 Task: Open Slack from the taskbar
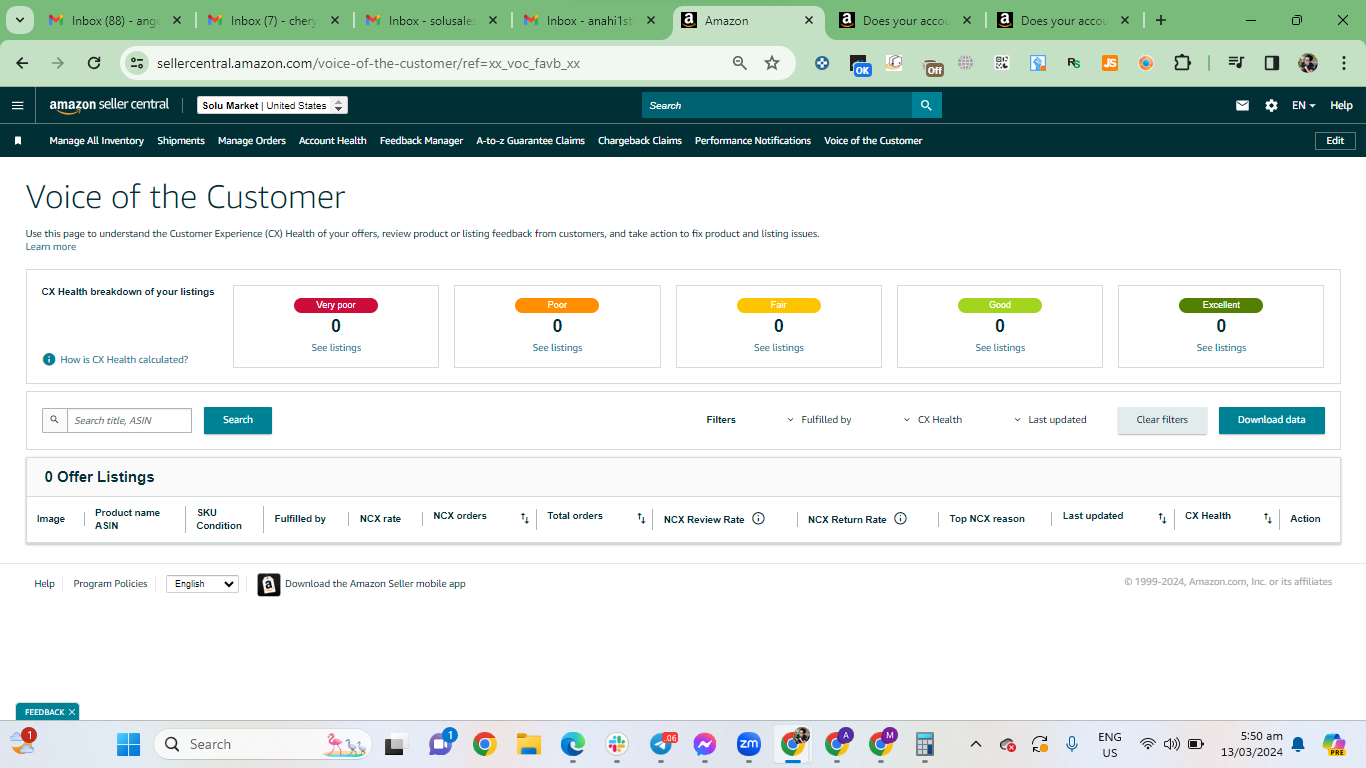(617, 744)
